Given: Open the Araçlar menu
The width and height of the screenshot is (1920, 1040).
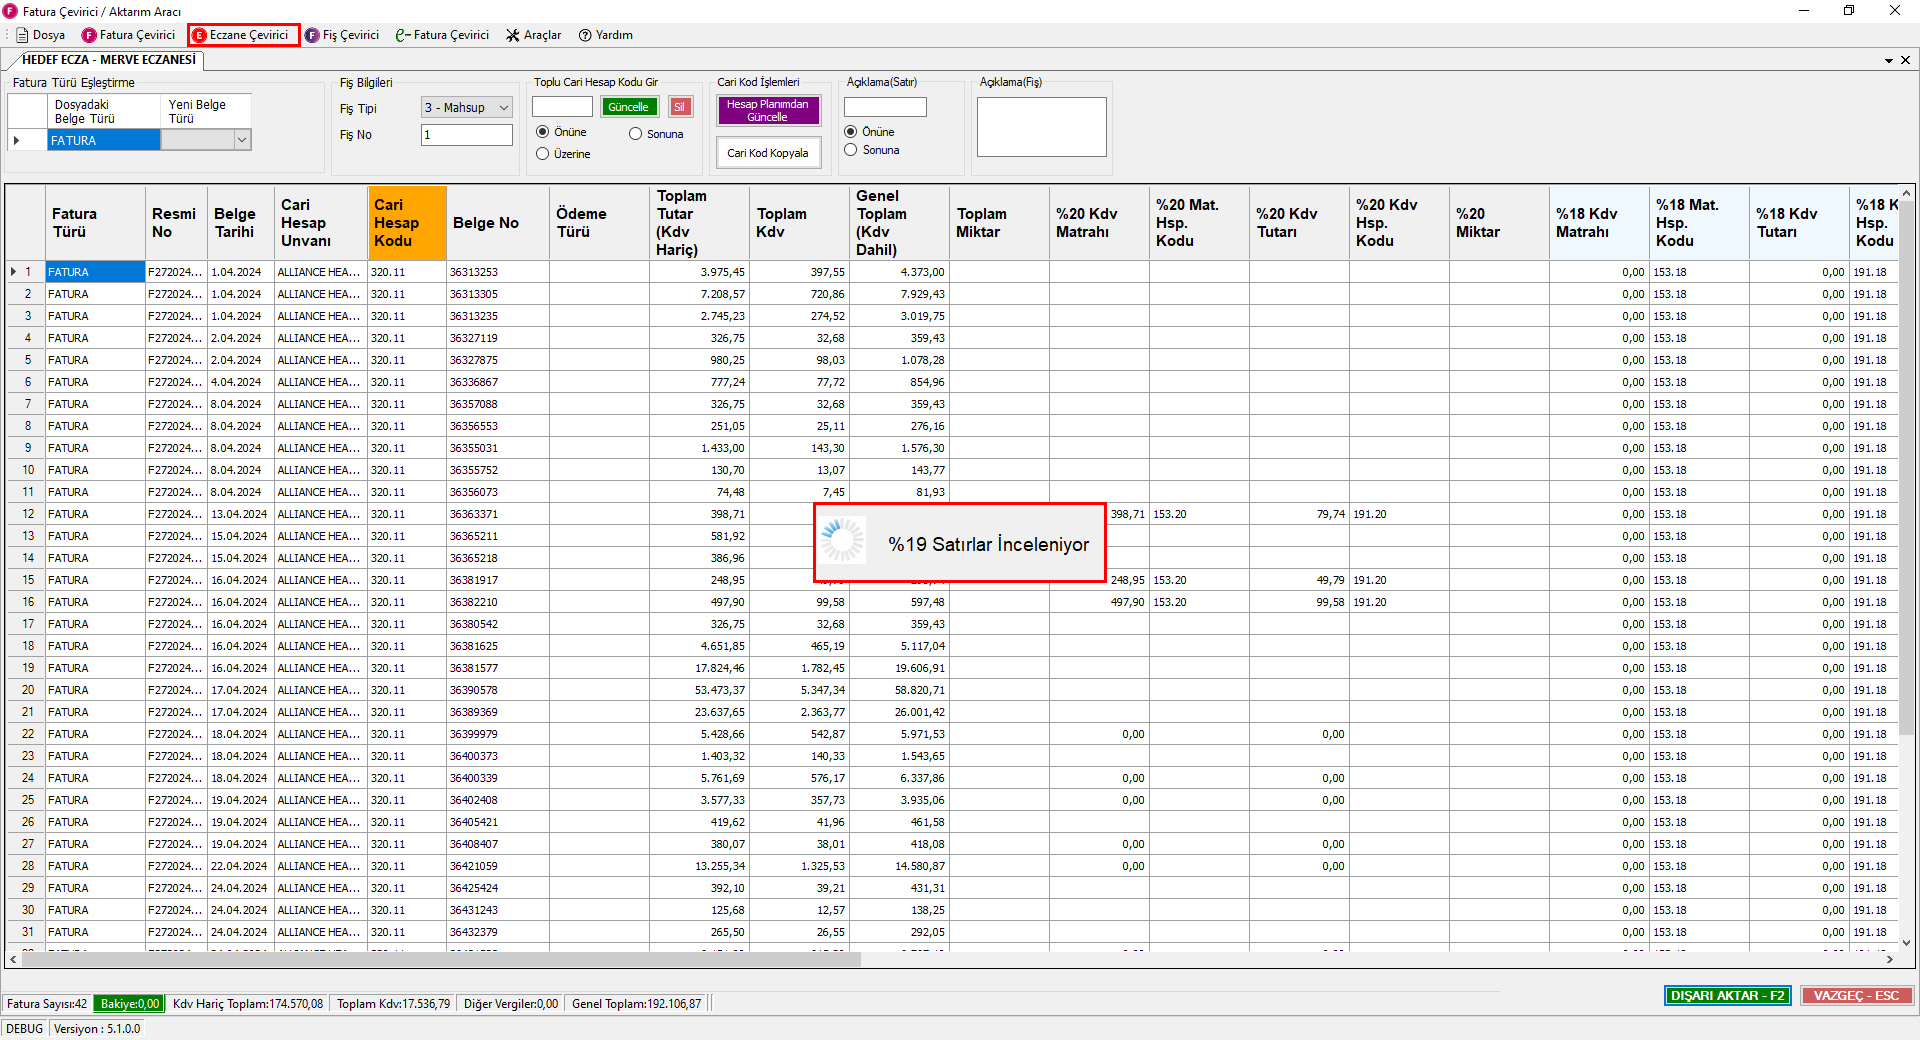Looking at the screenshot, I should [x=533, y=35].
